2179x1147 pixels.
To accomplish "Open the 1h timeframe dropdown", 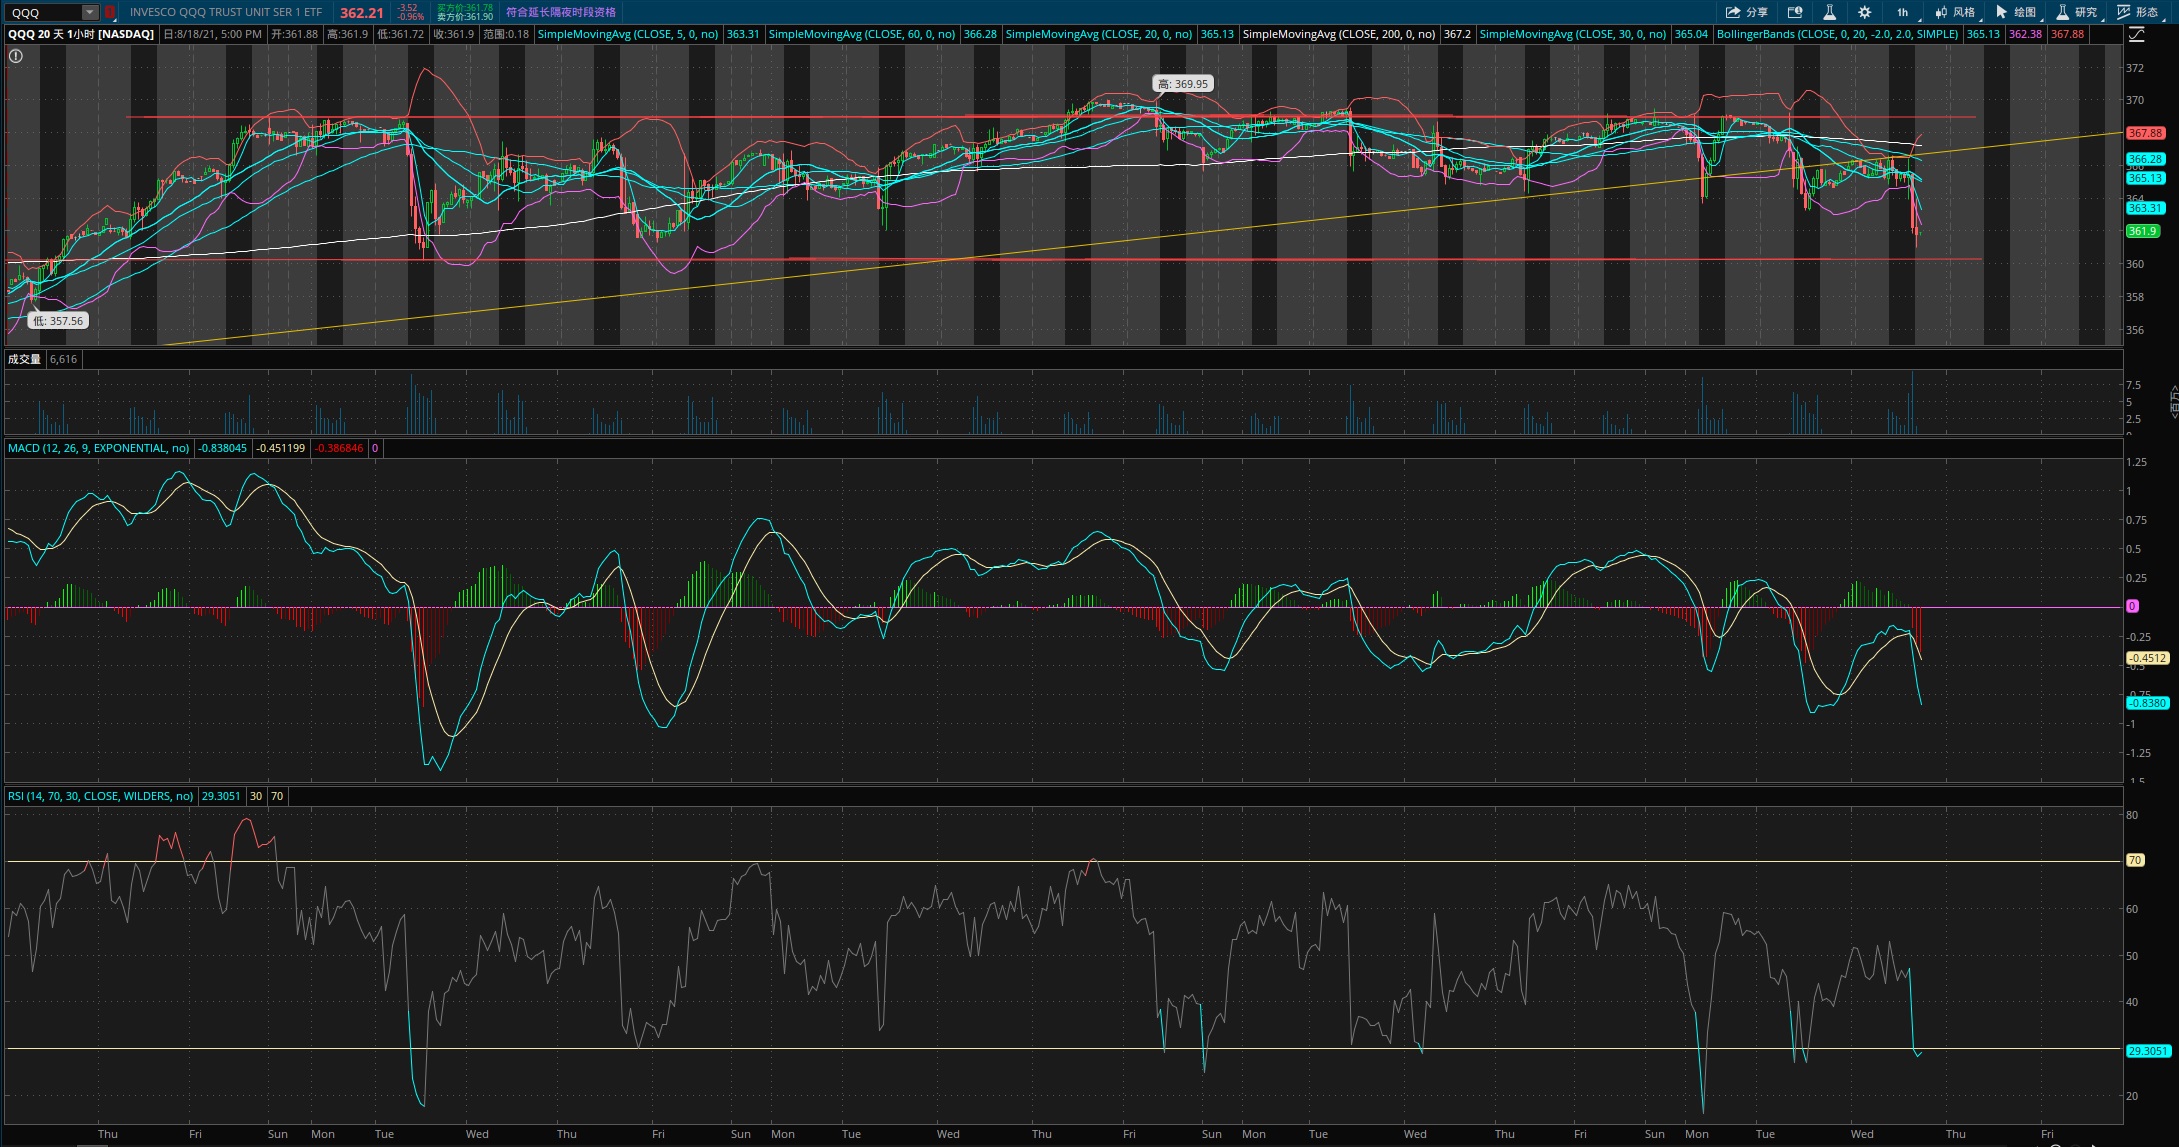I will click(x=1903, y=12).
